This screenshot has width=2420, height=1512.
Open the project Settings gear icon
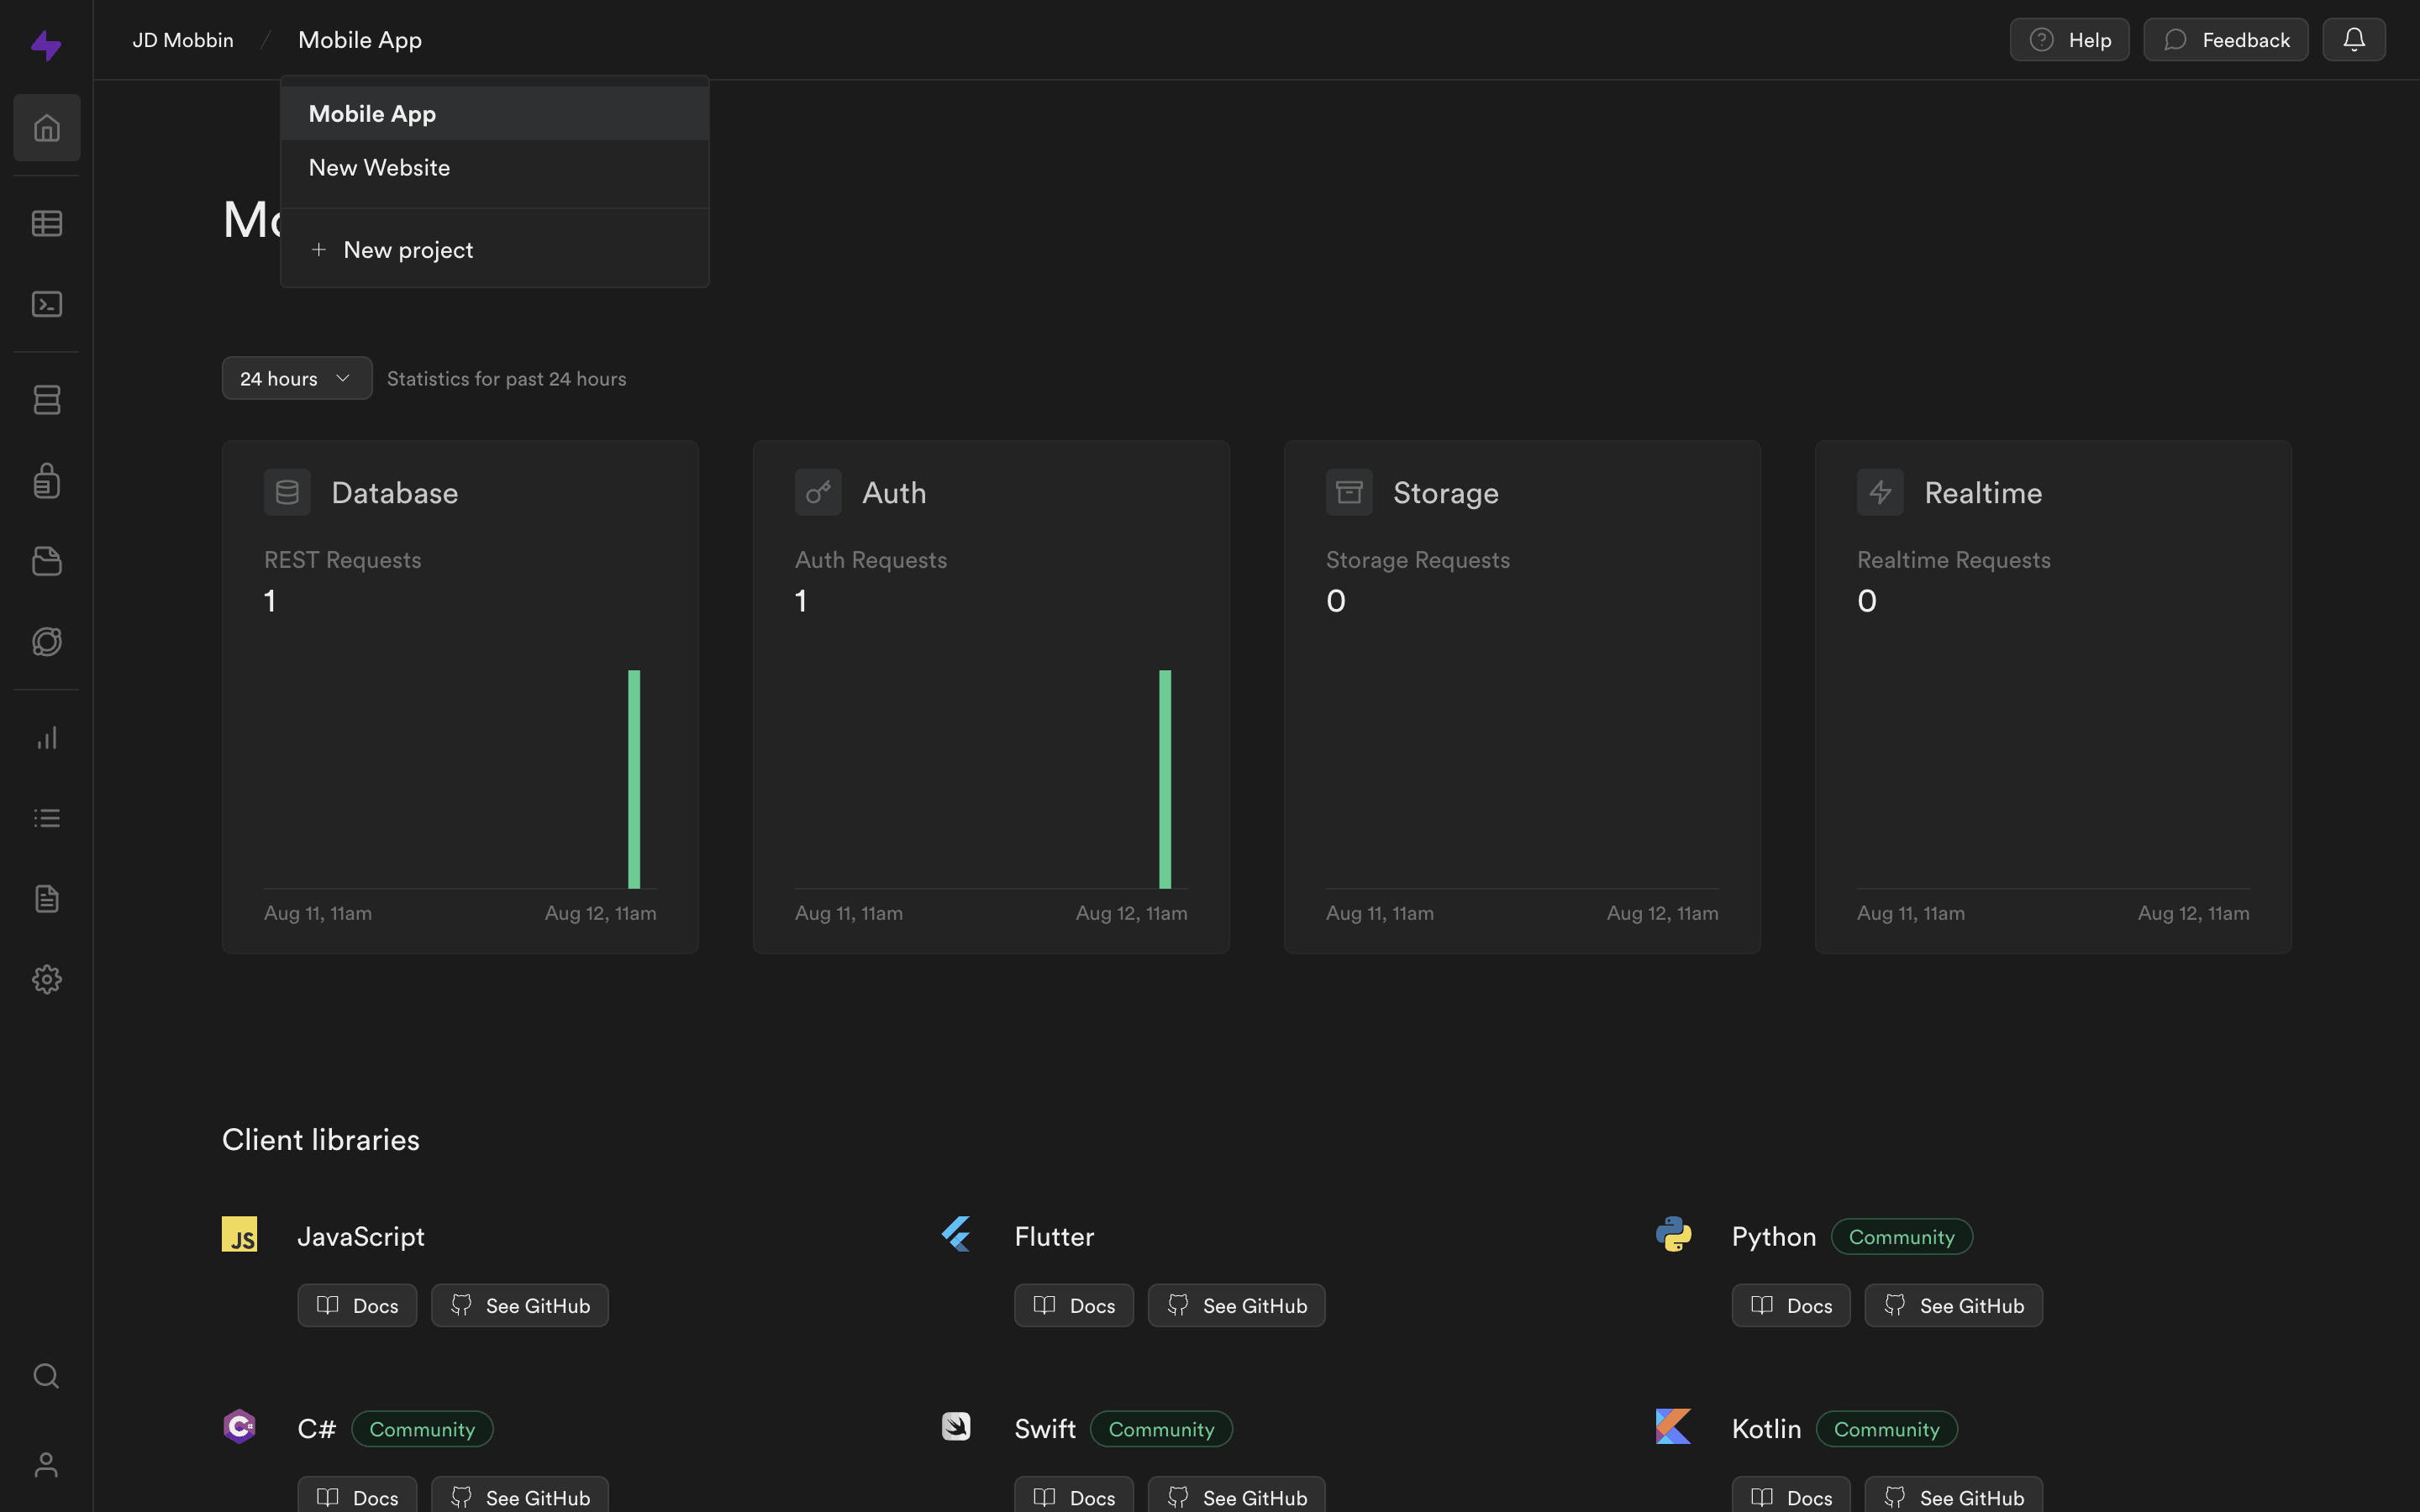coord(47,979)
